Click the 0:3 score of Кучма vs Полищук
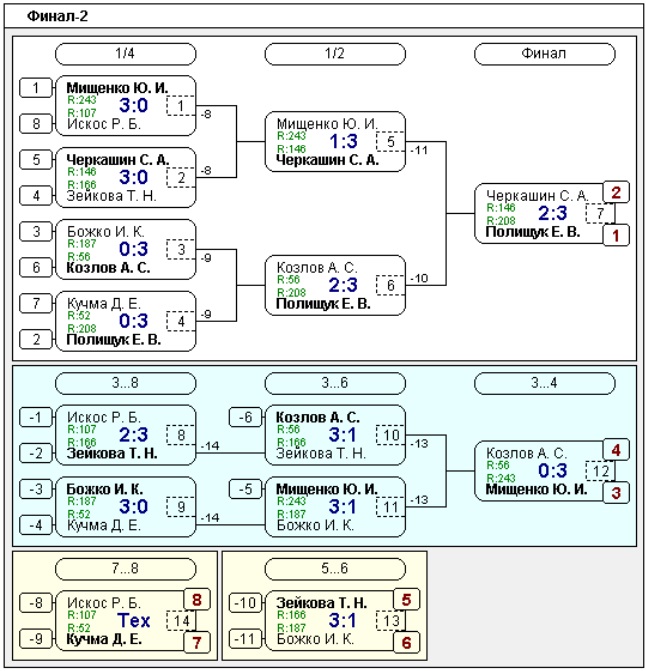 [x=133, y=321]
